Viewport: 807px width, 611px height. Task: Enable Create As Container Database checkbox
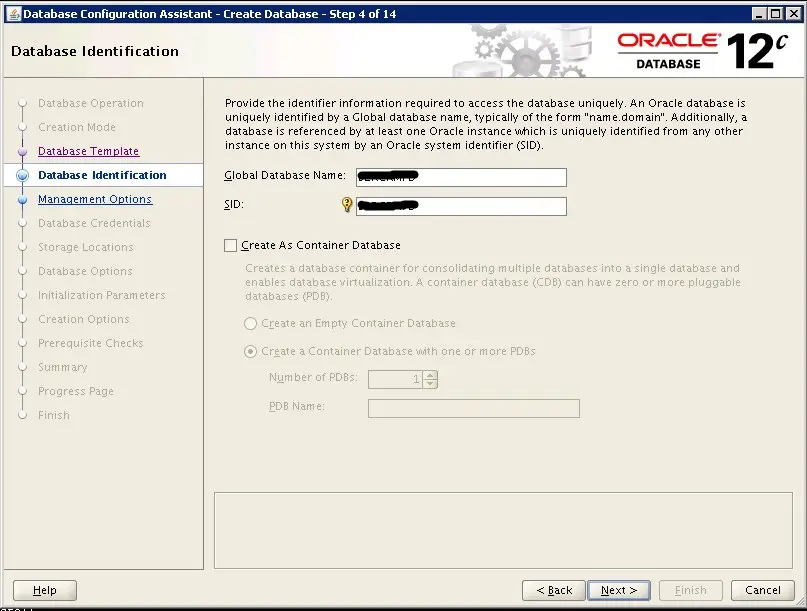(231, 246)
